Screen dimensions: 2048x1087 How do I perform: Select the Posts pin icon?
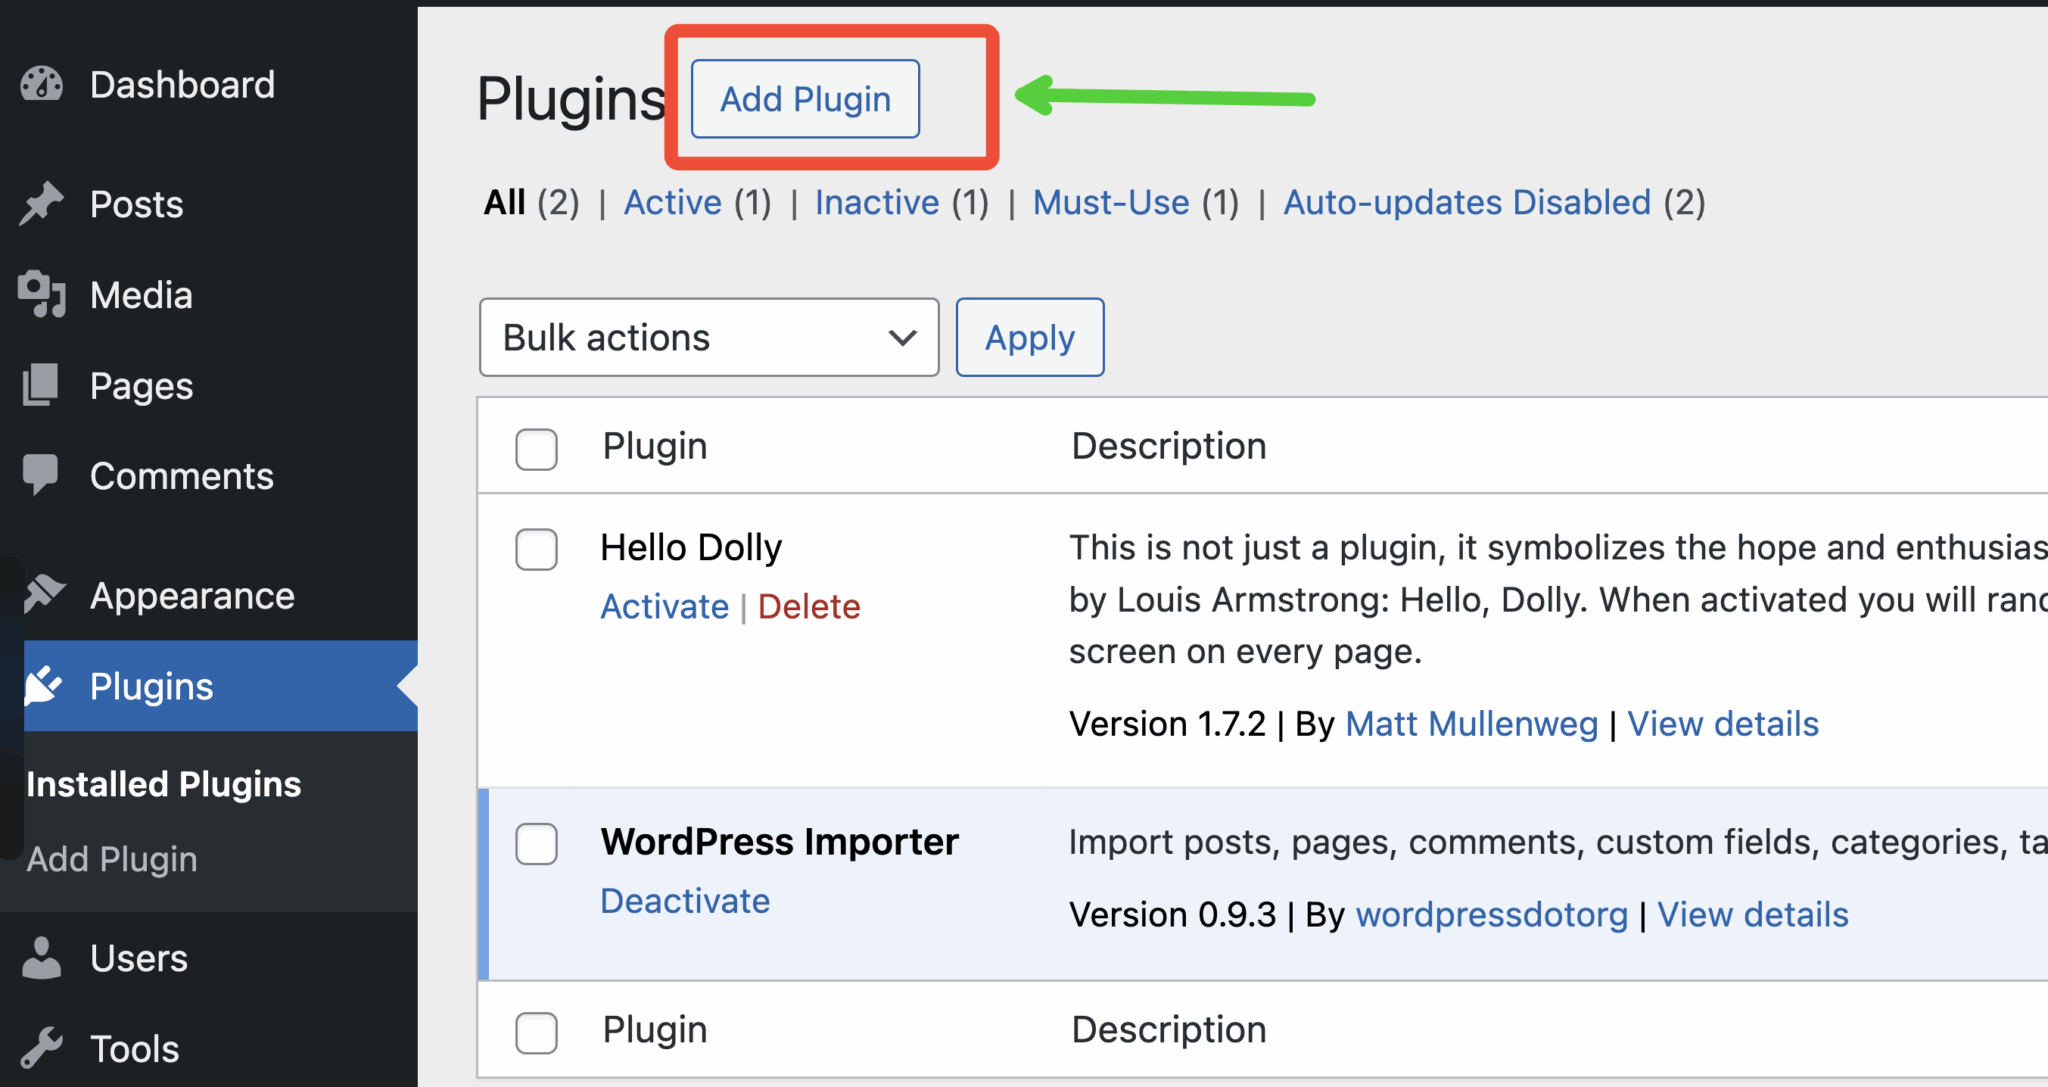pos(42,204)
